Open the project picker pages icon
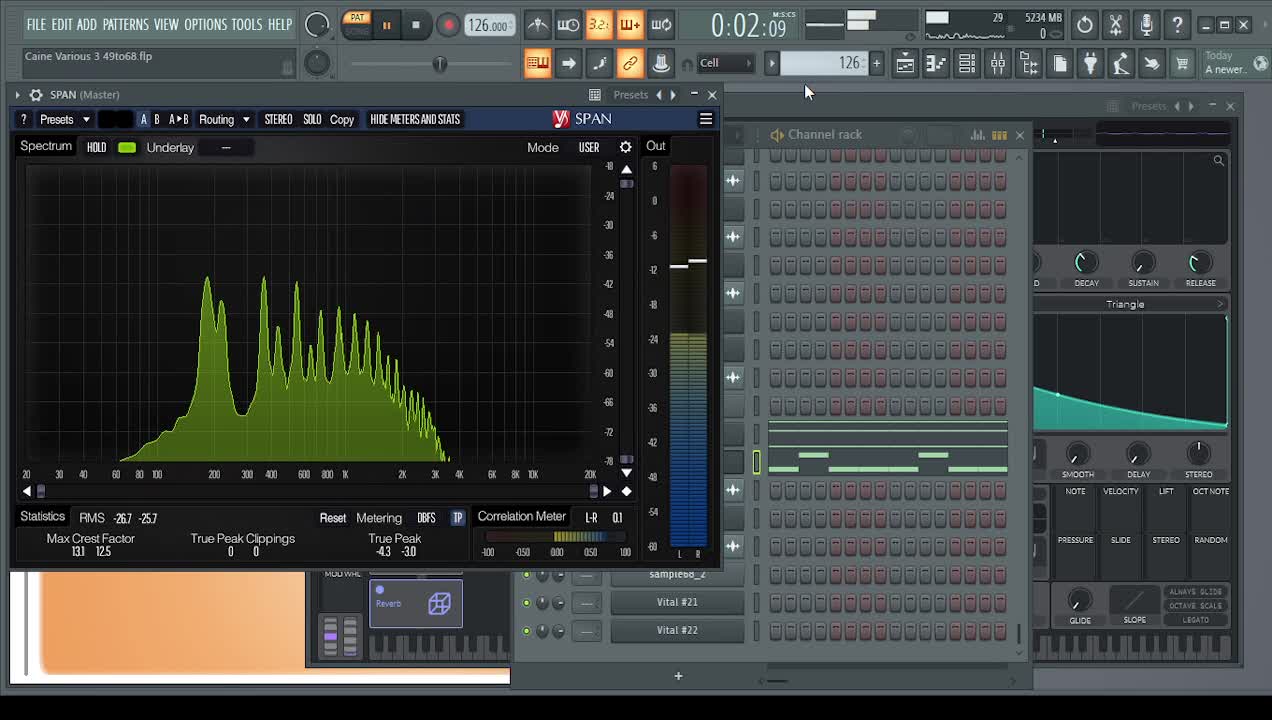 click(x=1060, y=64)
